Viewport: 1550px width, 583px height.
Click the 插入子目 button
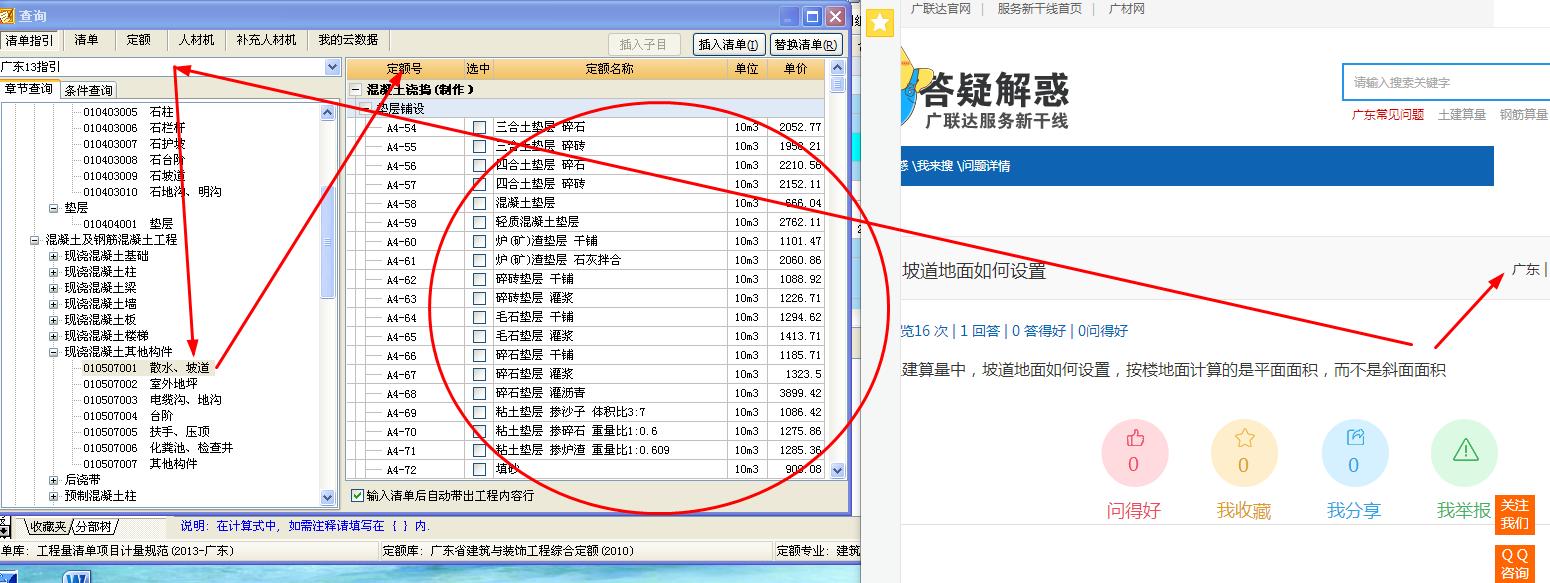click(x=644, y=44)
